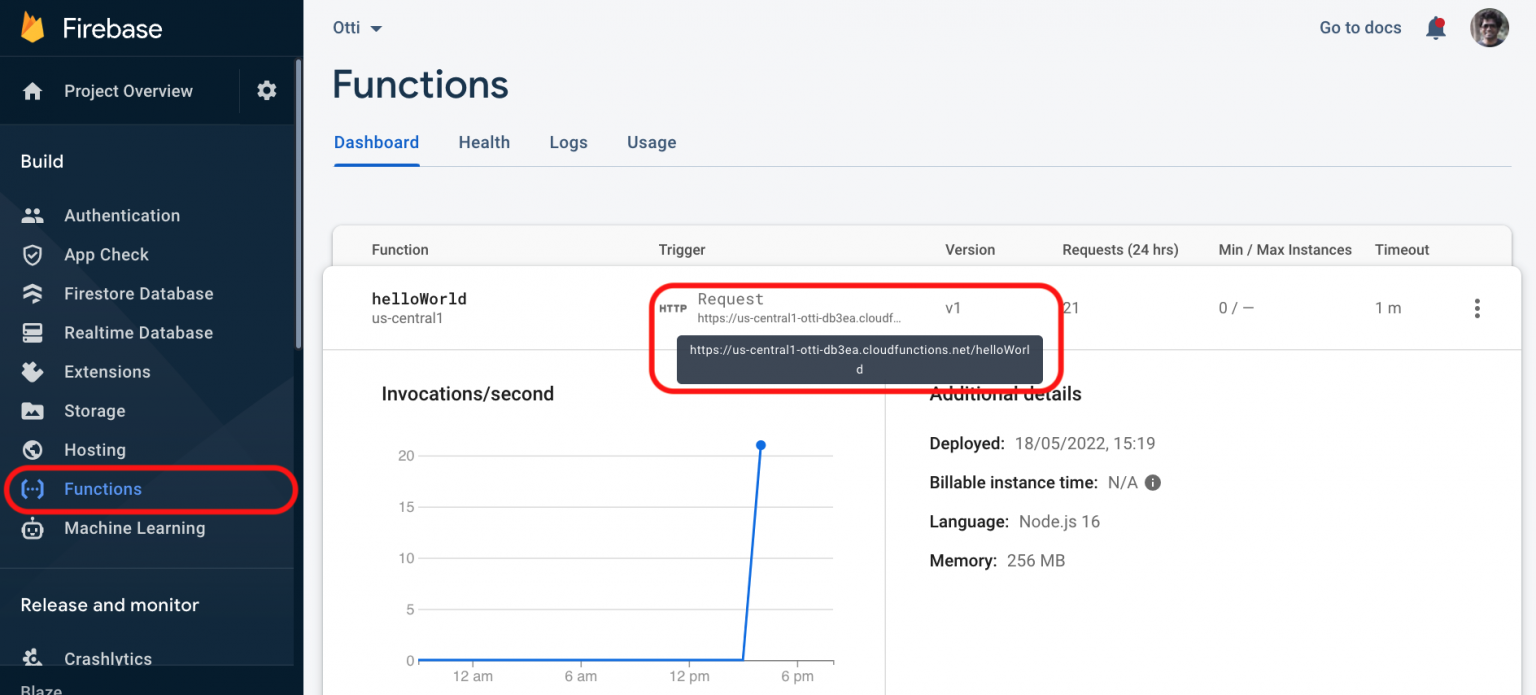Click the helloWorld function name
1536x695 pixels.
pyautogui.click(x=419, y=298)
